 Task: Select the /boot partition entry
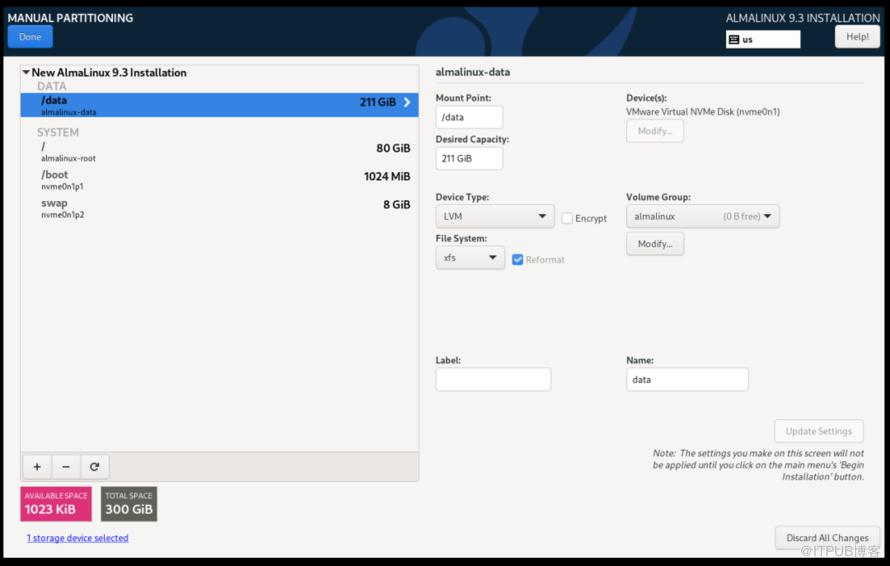click(x=218, y=179)
